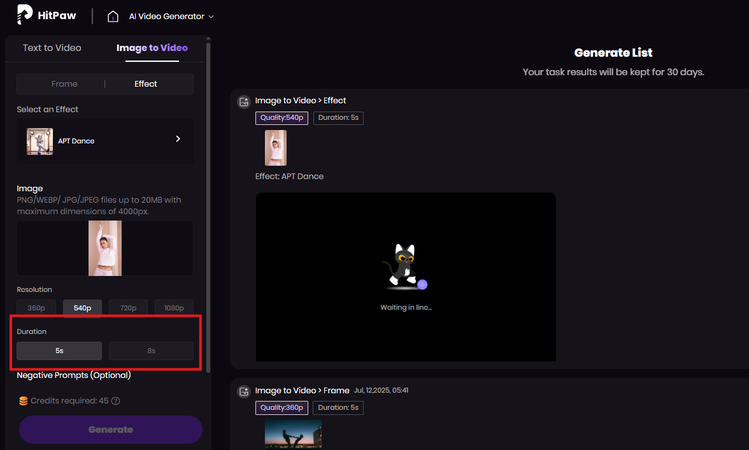The image size is (749, 450).
Task: Switch to Frame mode
Action: (64, 84)
